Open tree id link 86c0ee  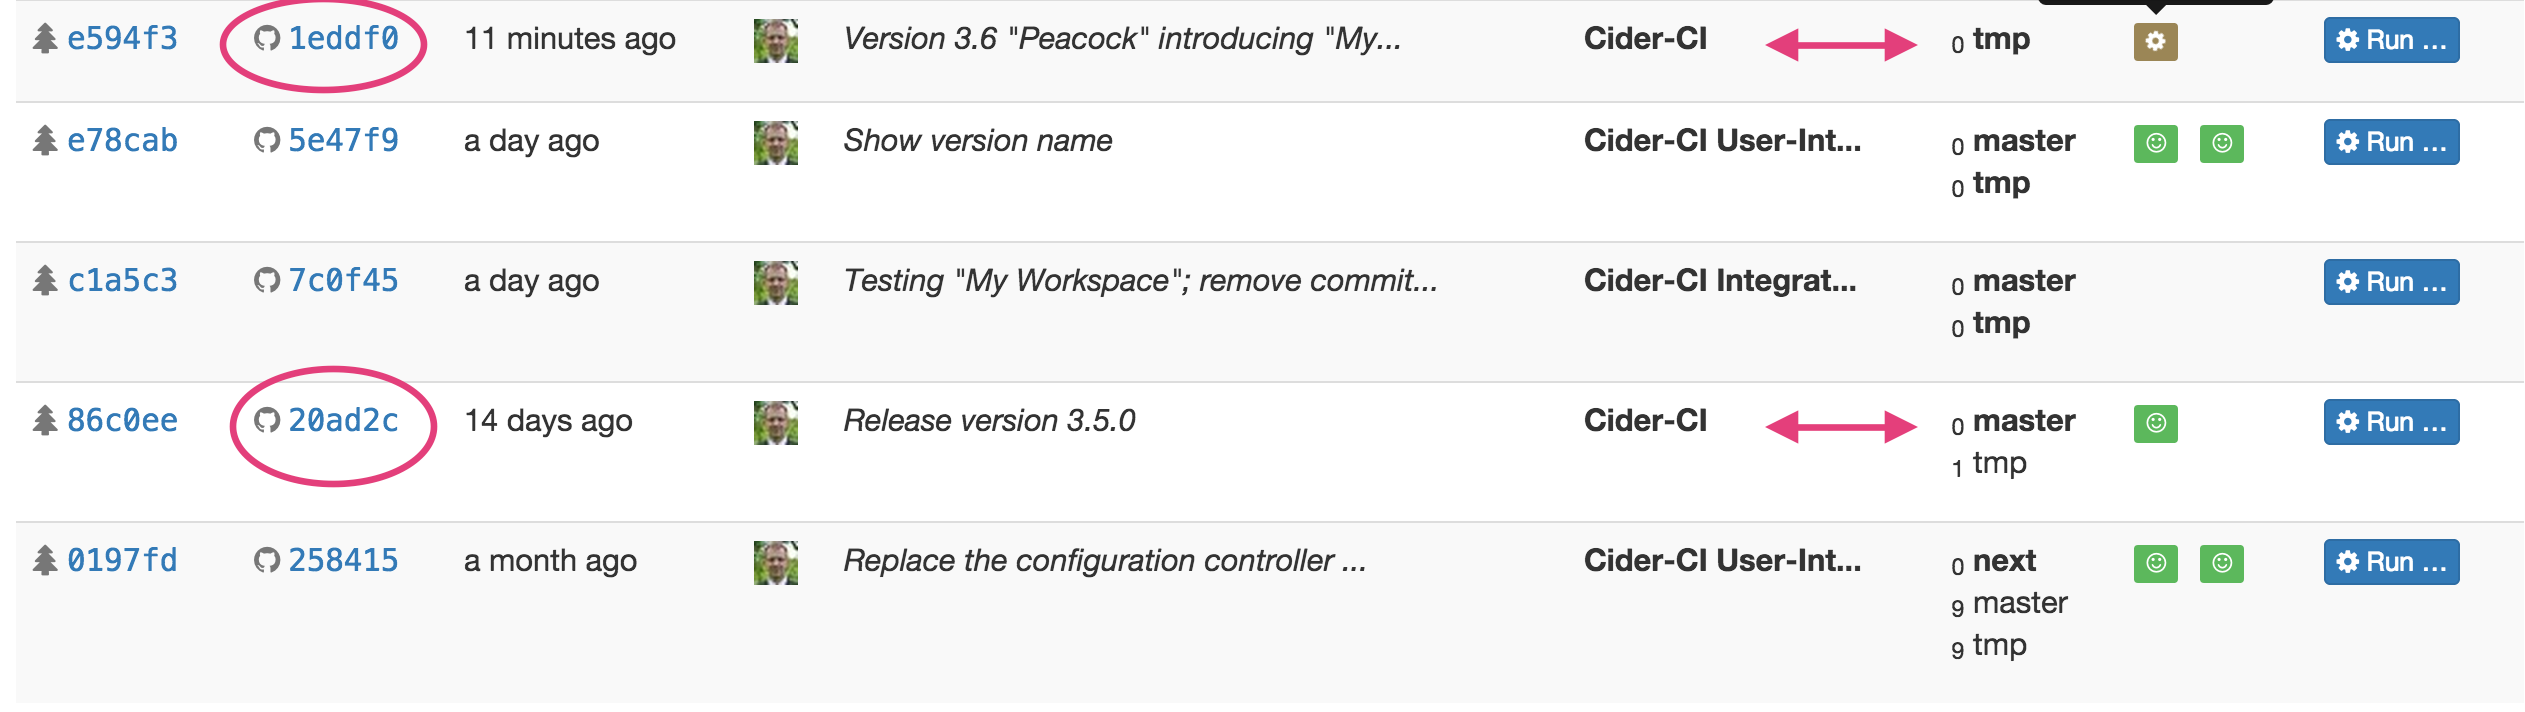click(122, 421)
